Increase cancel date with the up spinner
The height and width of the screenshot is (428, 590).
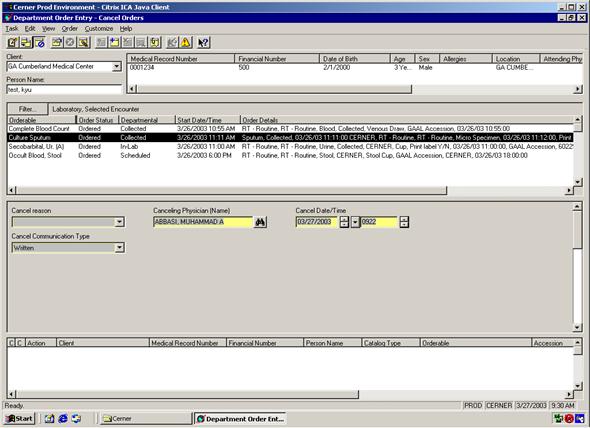tap(344, 219)
